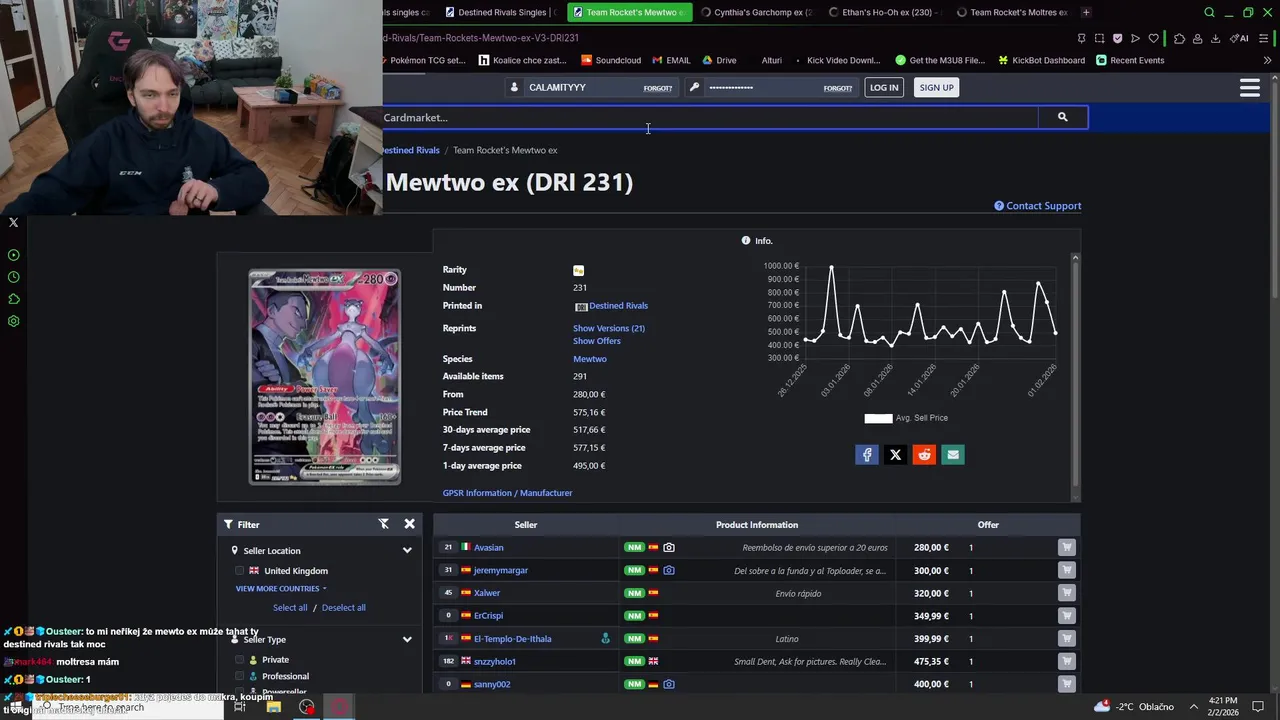Share the card via email icon

click(x=953, y=455)
